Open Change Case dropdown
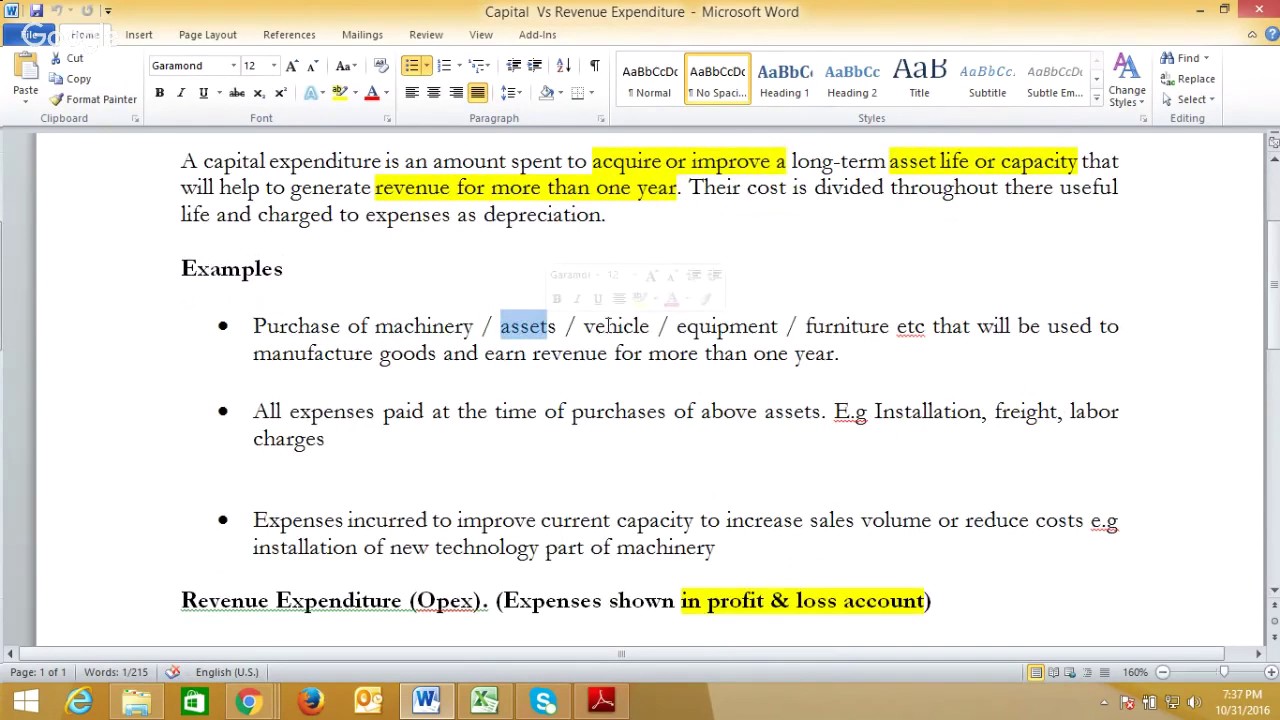Screen dimensions: 1280x720 click(x=345, y=66)
